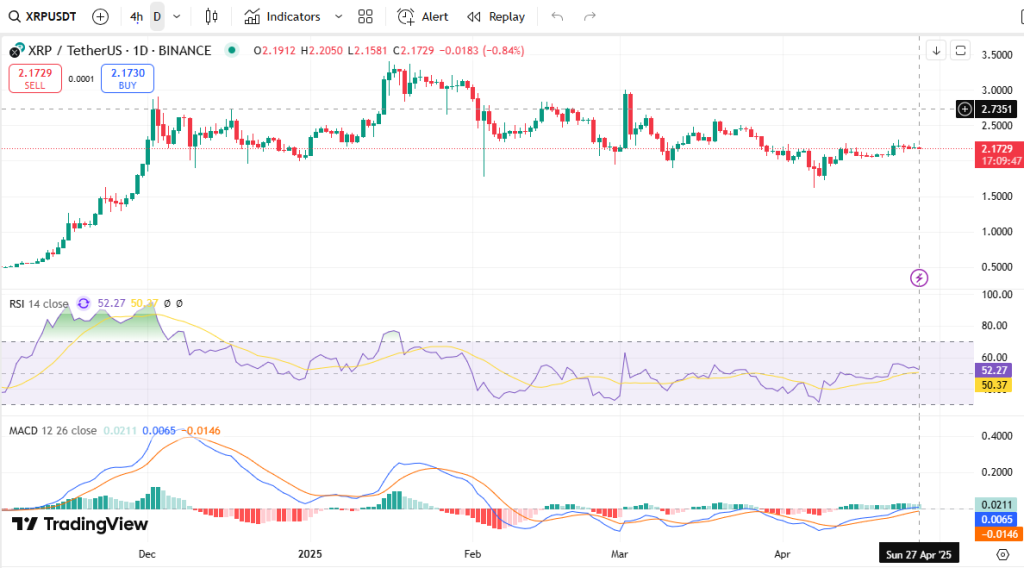
Task: Click the 2.1729 SELL button
Action: (x=35, y=78)
